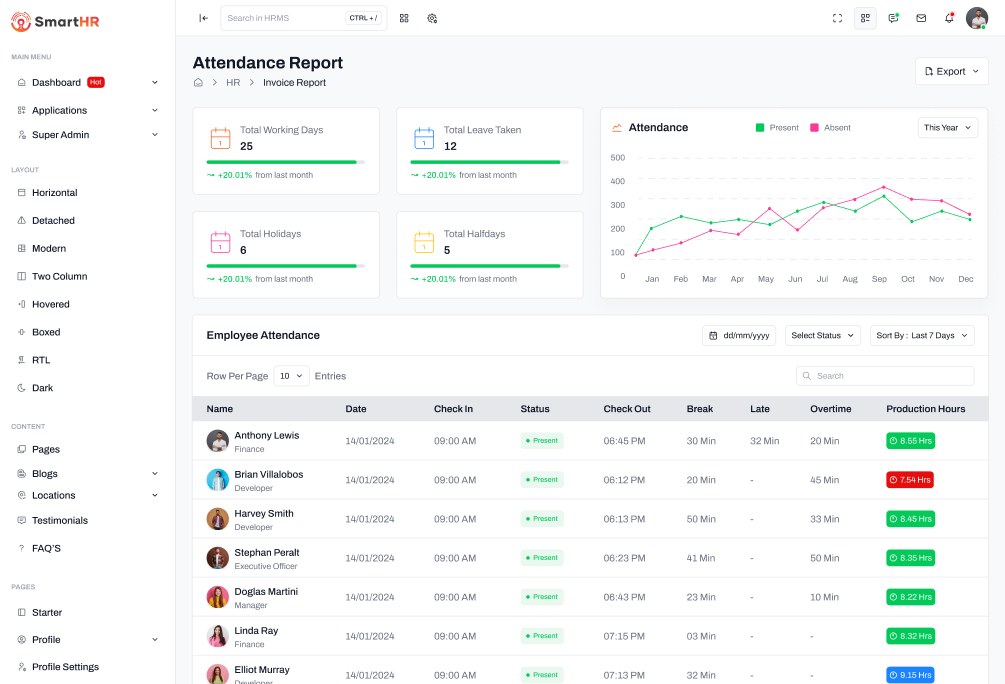Open the settings gear icon in the top bar
This screenshot has height=684, width=1005.
click(x=432, y=18)
